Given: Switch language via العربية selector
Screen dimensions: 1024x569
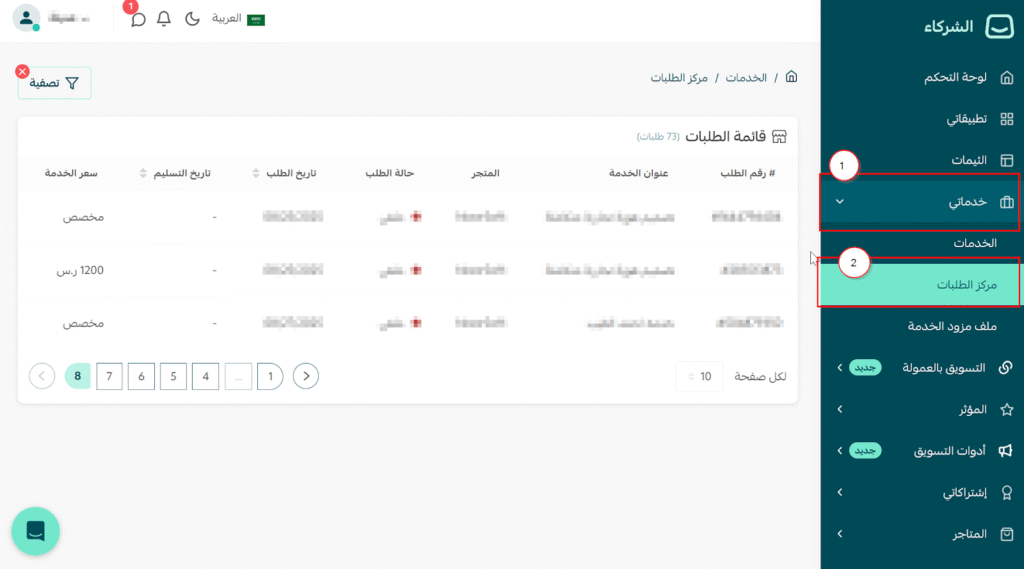Looking at the screenshot, I should click(238, 19).
